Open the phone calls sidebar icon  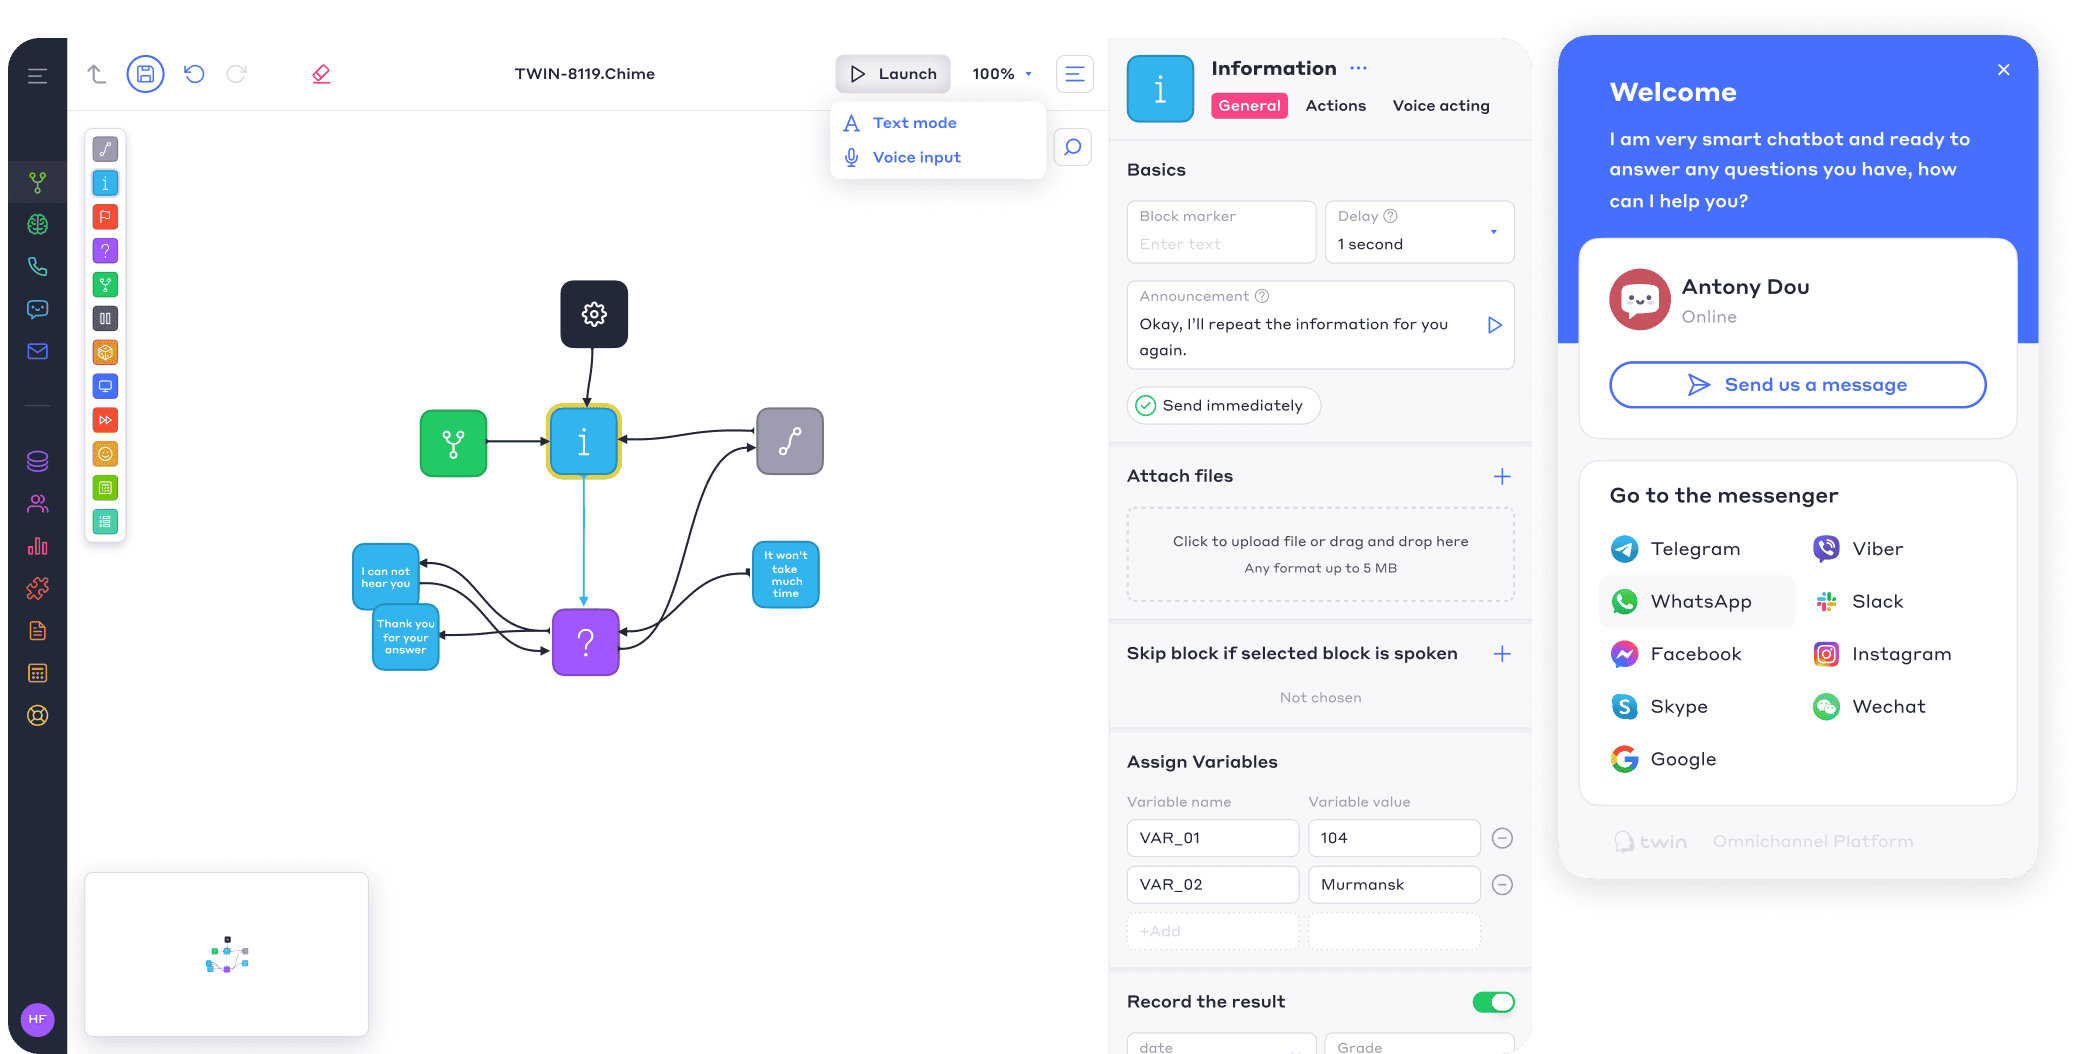click(x=38, y=267)
